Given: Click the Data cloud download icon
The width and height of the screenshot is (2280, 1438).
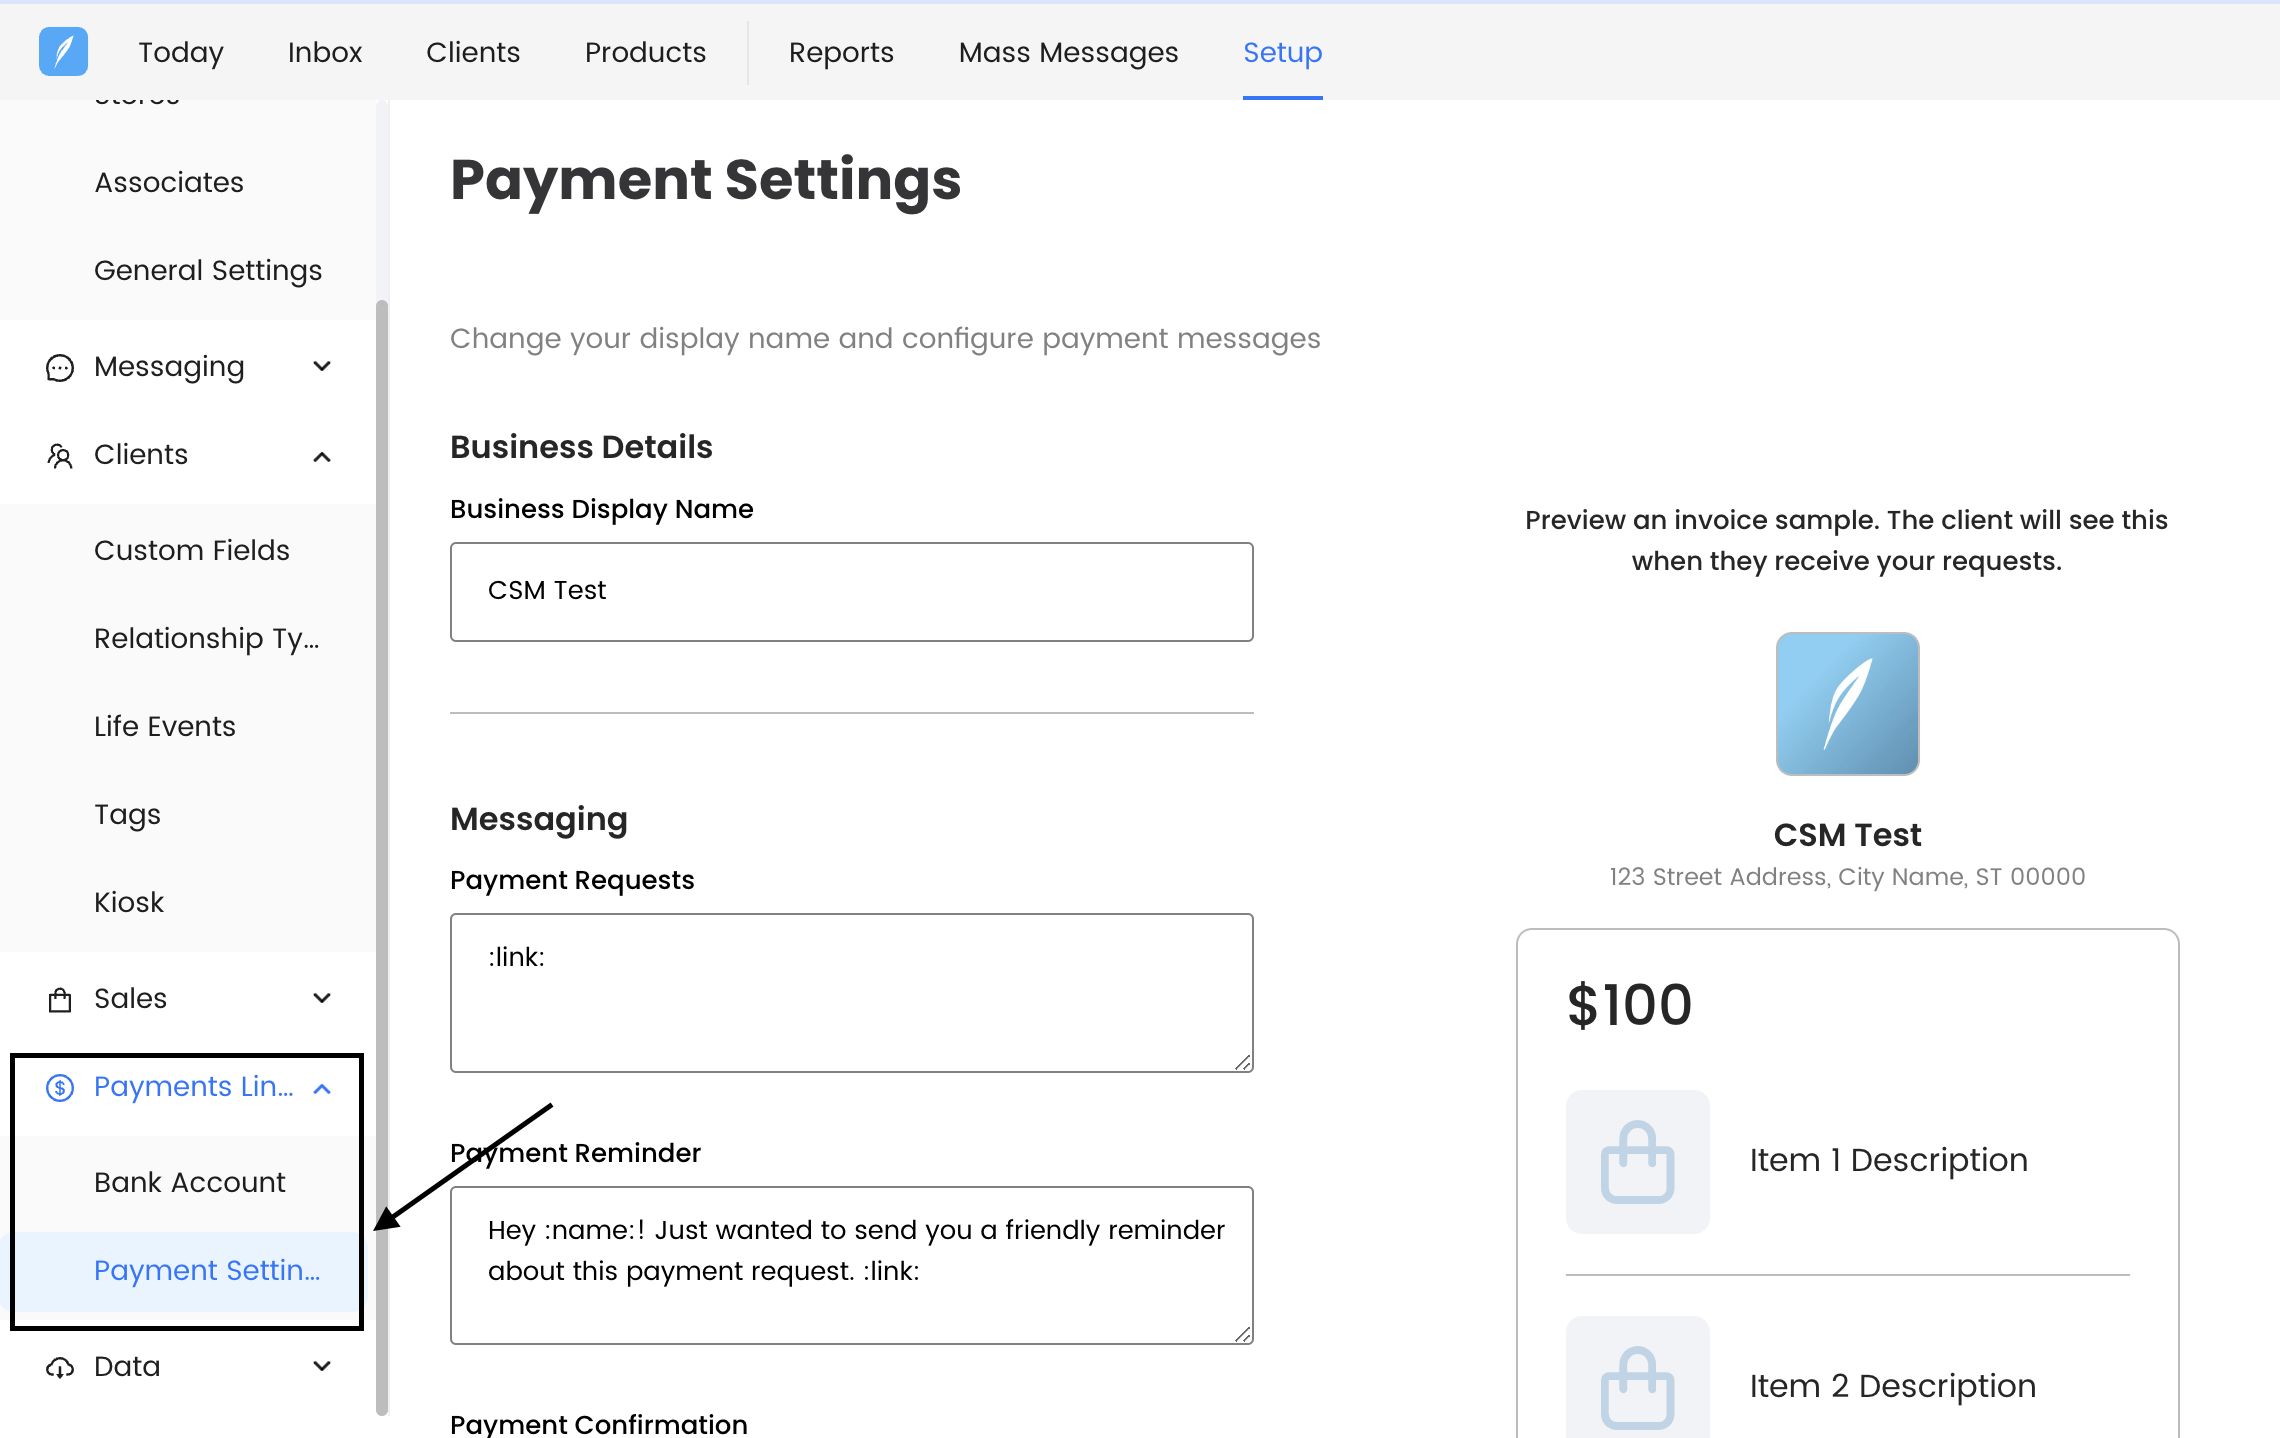Looking at the screenshot, I should [60, 1367].
